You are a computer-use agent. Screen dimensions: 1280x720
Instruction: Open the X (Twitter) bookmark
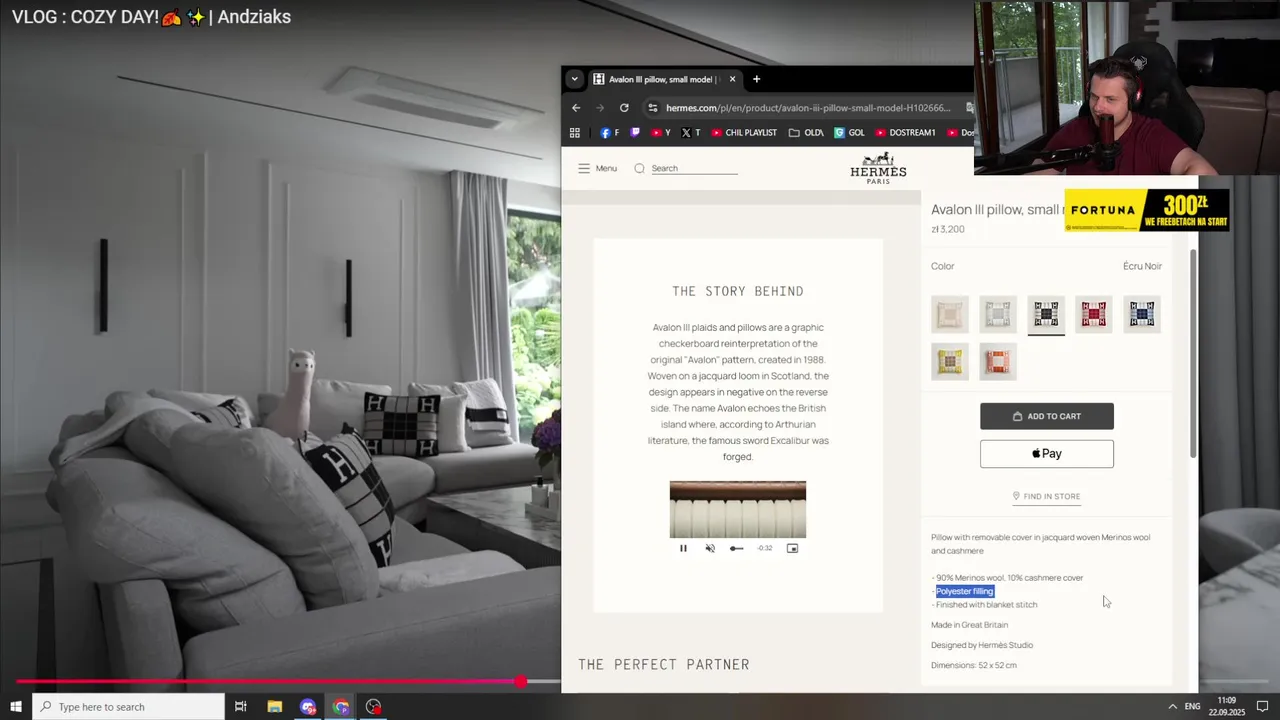coord(691,132)
